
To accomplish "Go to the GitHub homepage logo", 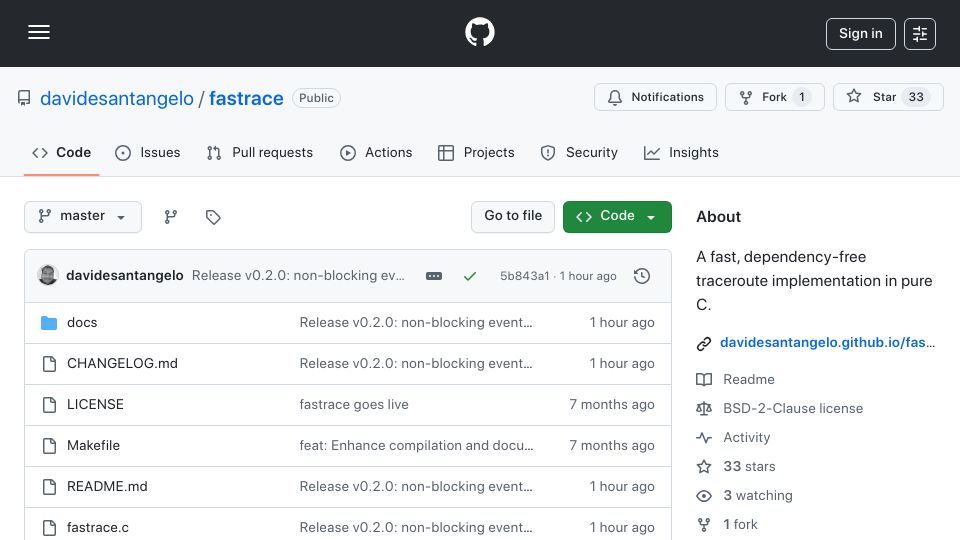I will [x=479, y=32].
